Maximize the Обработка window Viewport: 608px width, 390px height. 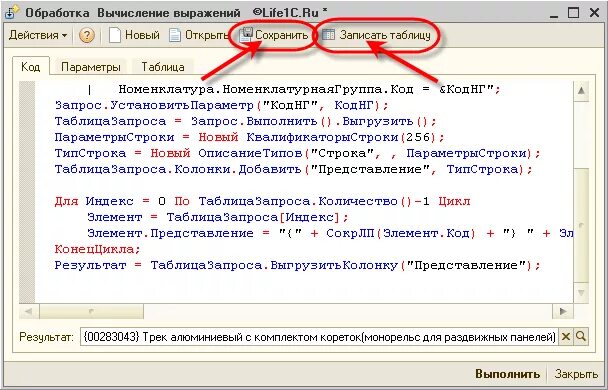coord(573,13)
